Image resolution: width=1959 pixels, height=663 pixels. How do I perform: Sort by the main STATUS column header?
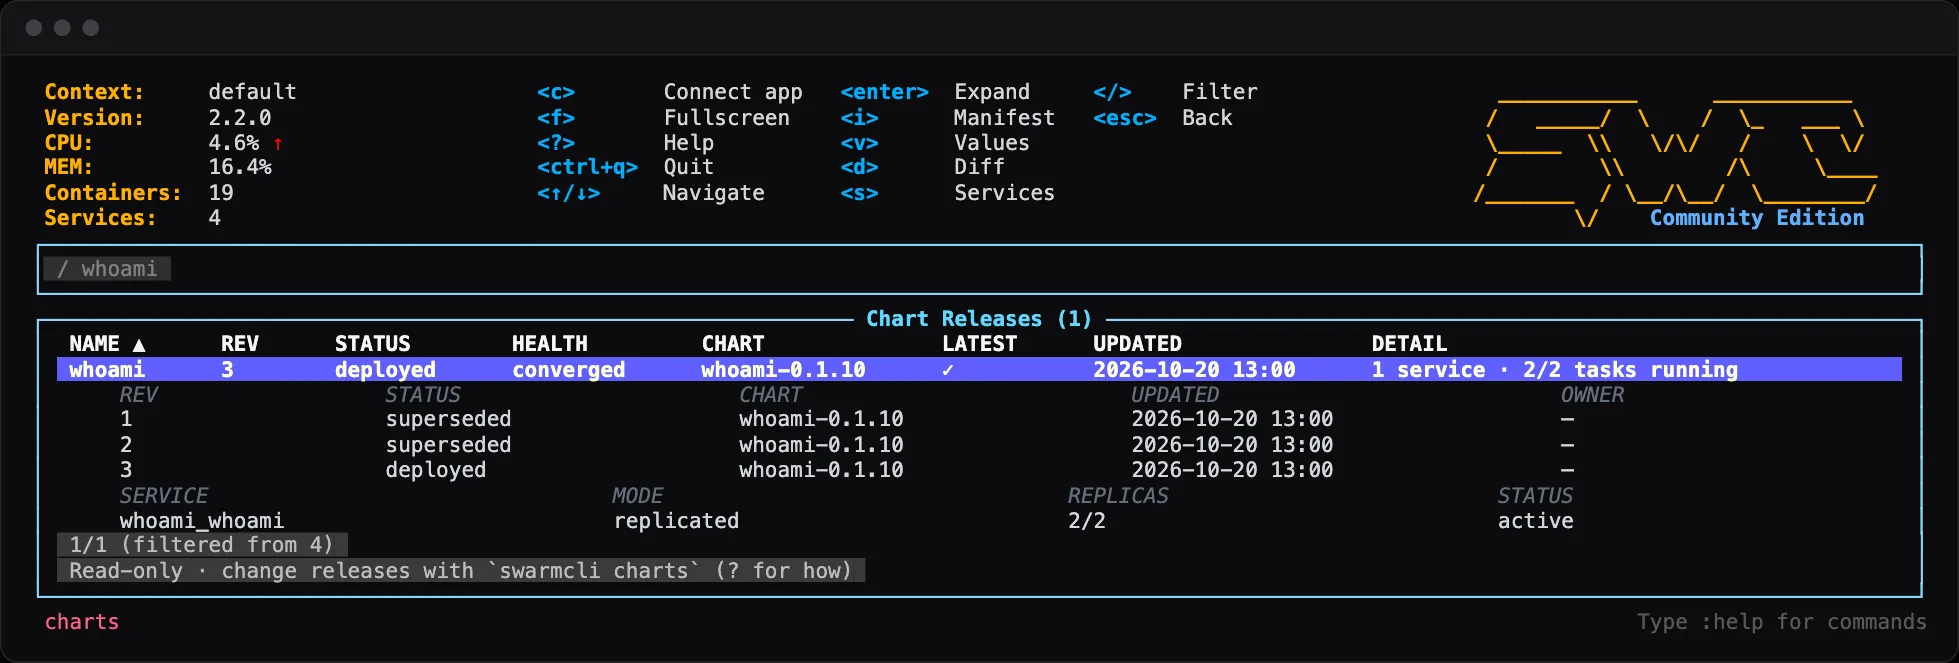(x=373, y=344)
